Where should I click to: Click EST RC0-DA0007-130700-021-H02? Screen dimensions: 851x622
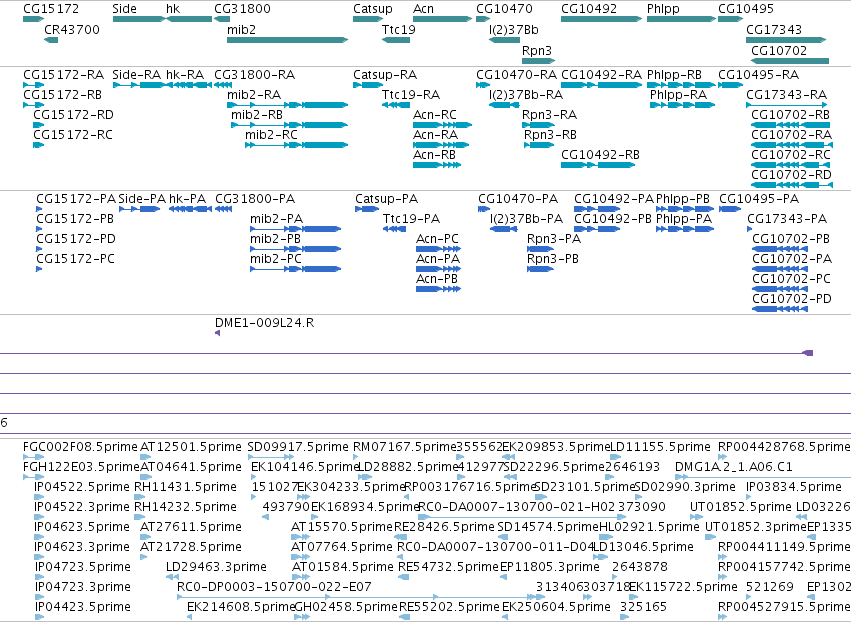pyautogui.click(x=517, y=507)
